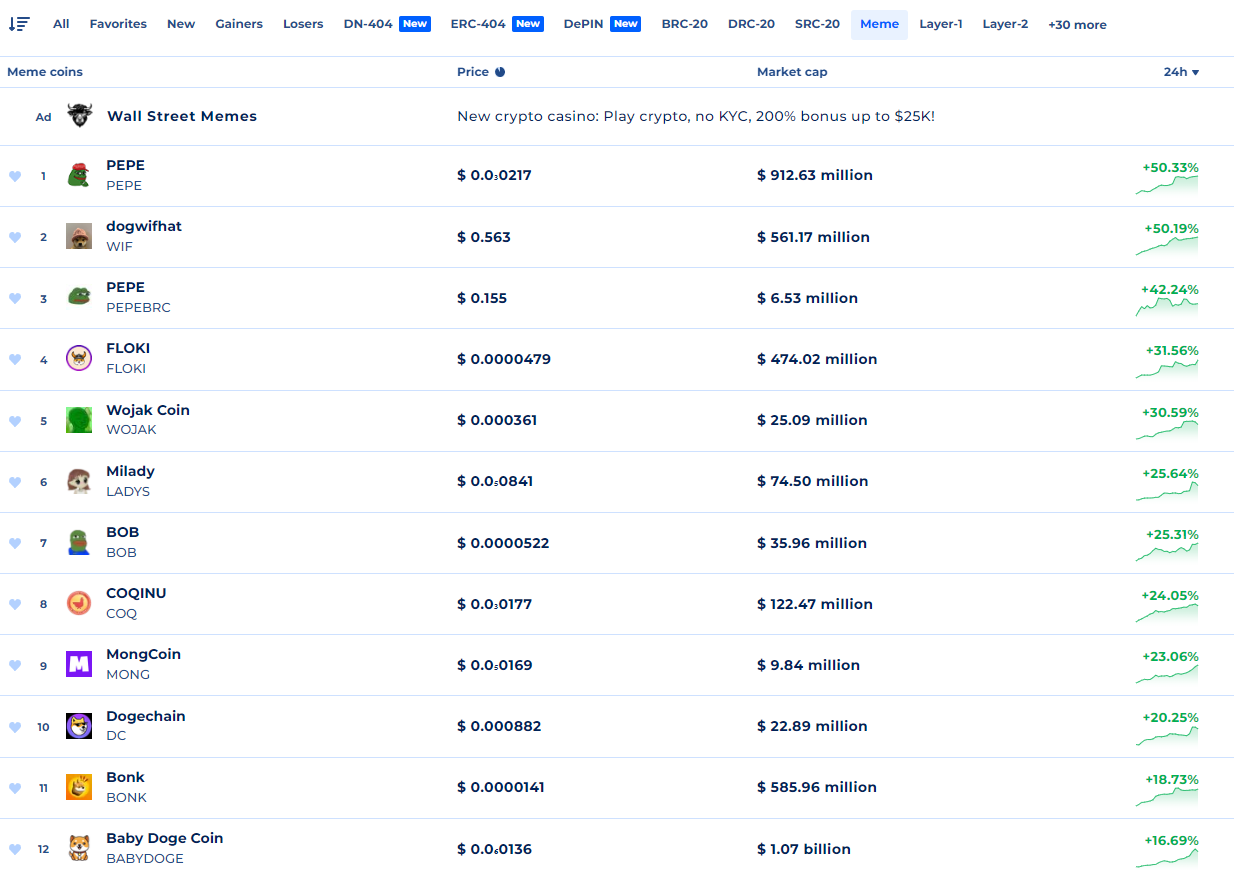1234x870 pixels.
Task: Click the sort order icon
Action: coord(19,24)
